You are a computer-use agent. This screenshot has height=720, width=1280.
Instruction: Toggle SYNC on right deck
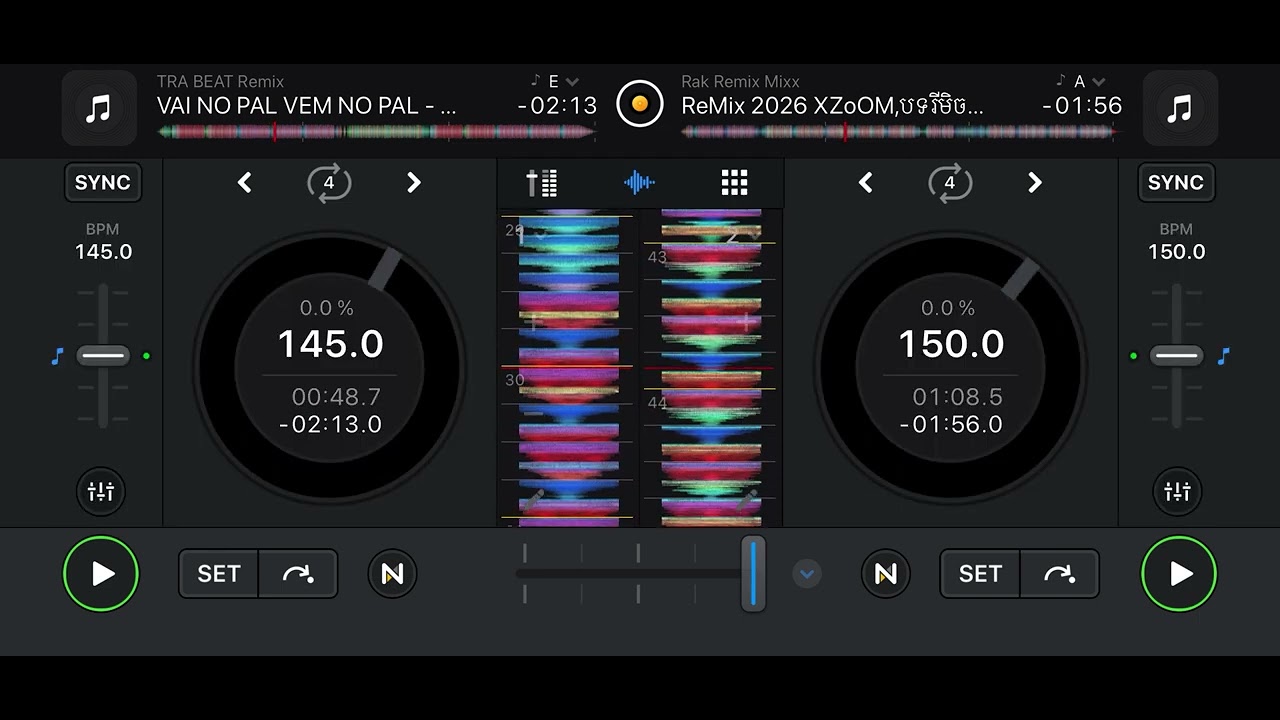[x=1176, y=182]
